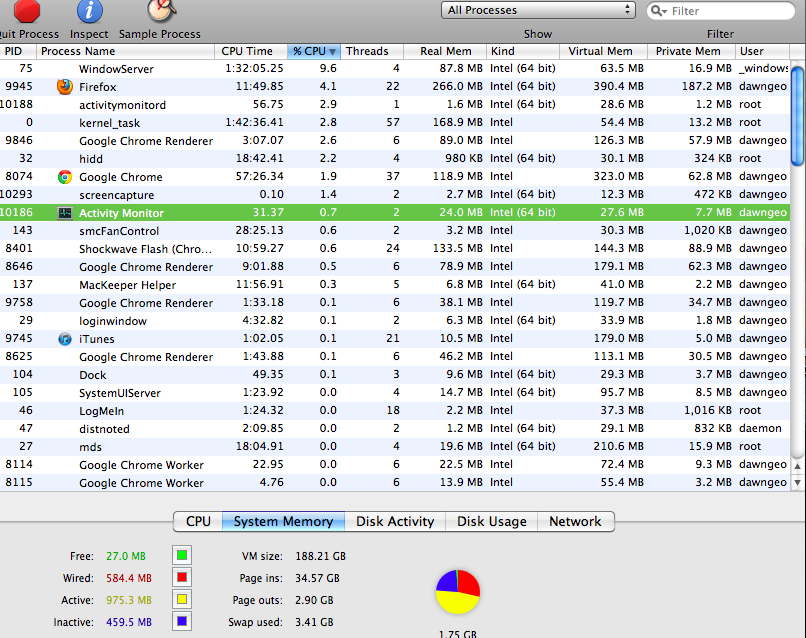Switch to the Network tab
Viewport: 806px width, 638px height.
coord(575,521)
